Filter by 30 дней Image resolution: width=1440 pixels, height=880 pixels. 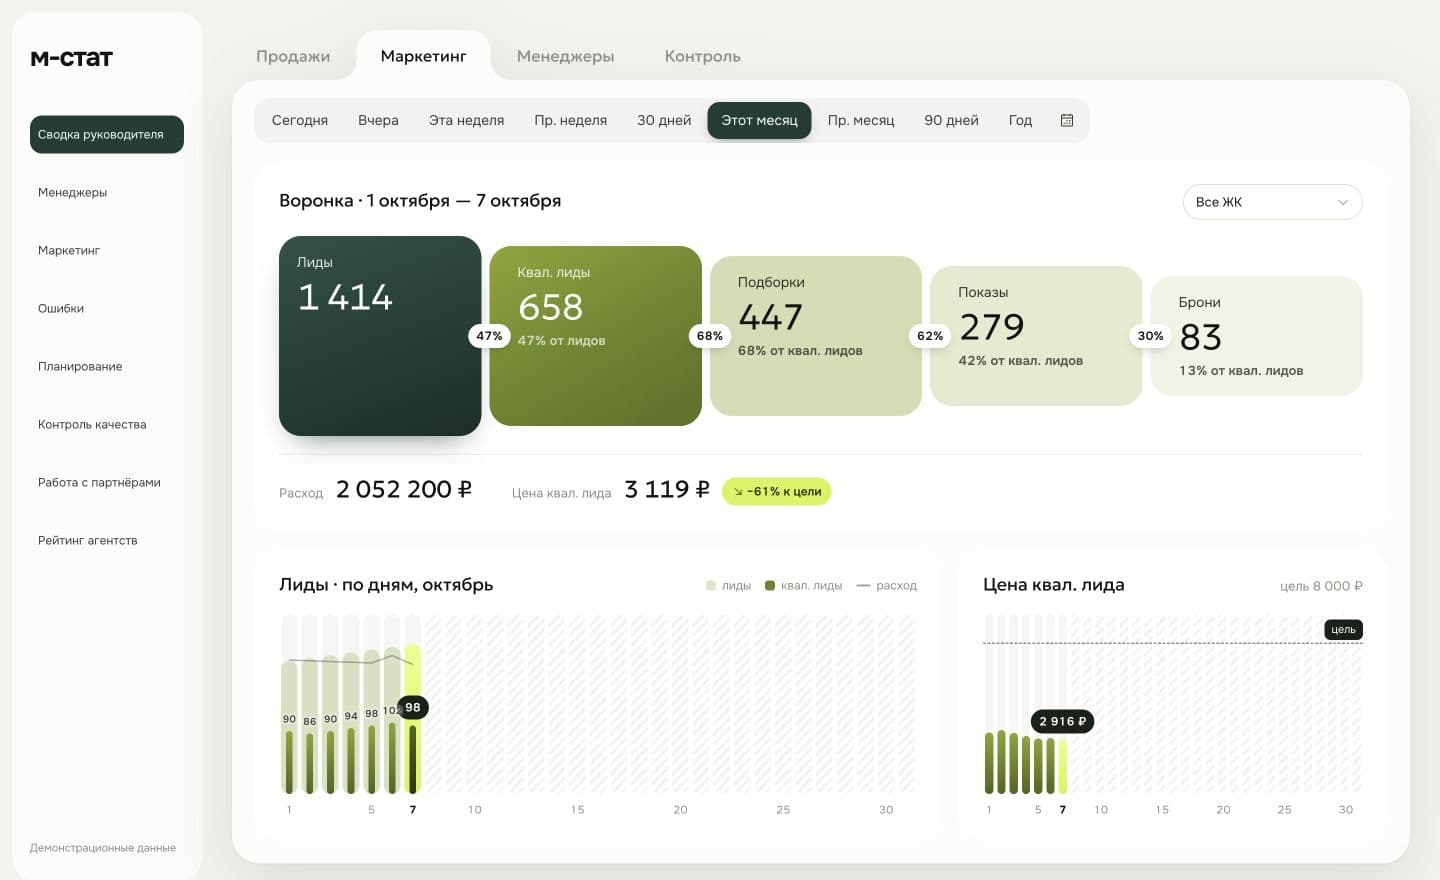(x=664, y=120)
